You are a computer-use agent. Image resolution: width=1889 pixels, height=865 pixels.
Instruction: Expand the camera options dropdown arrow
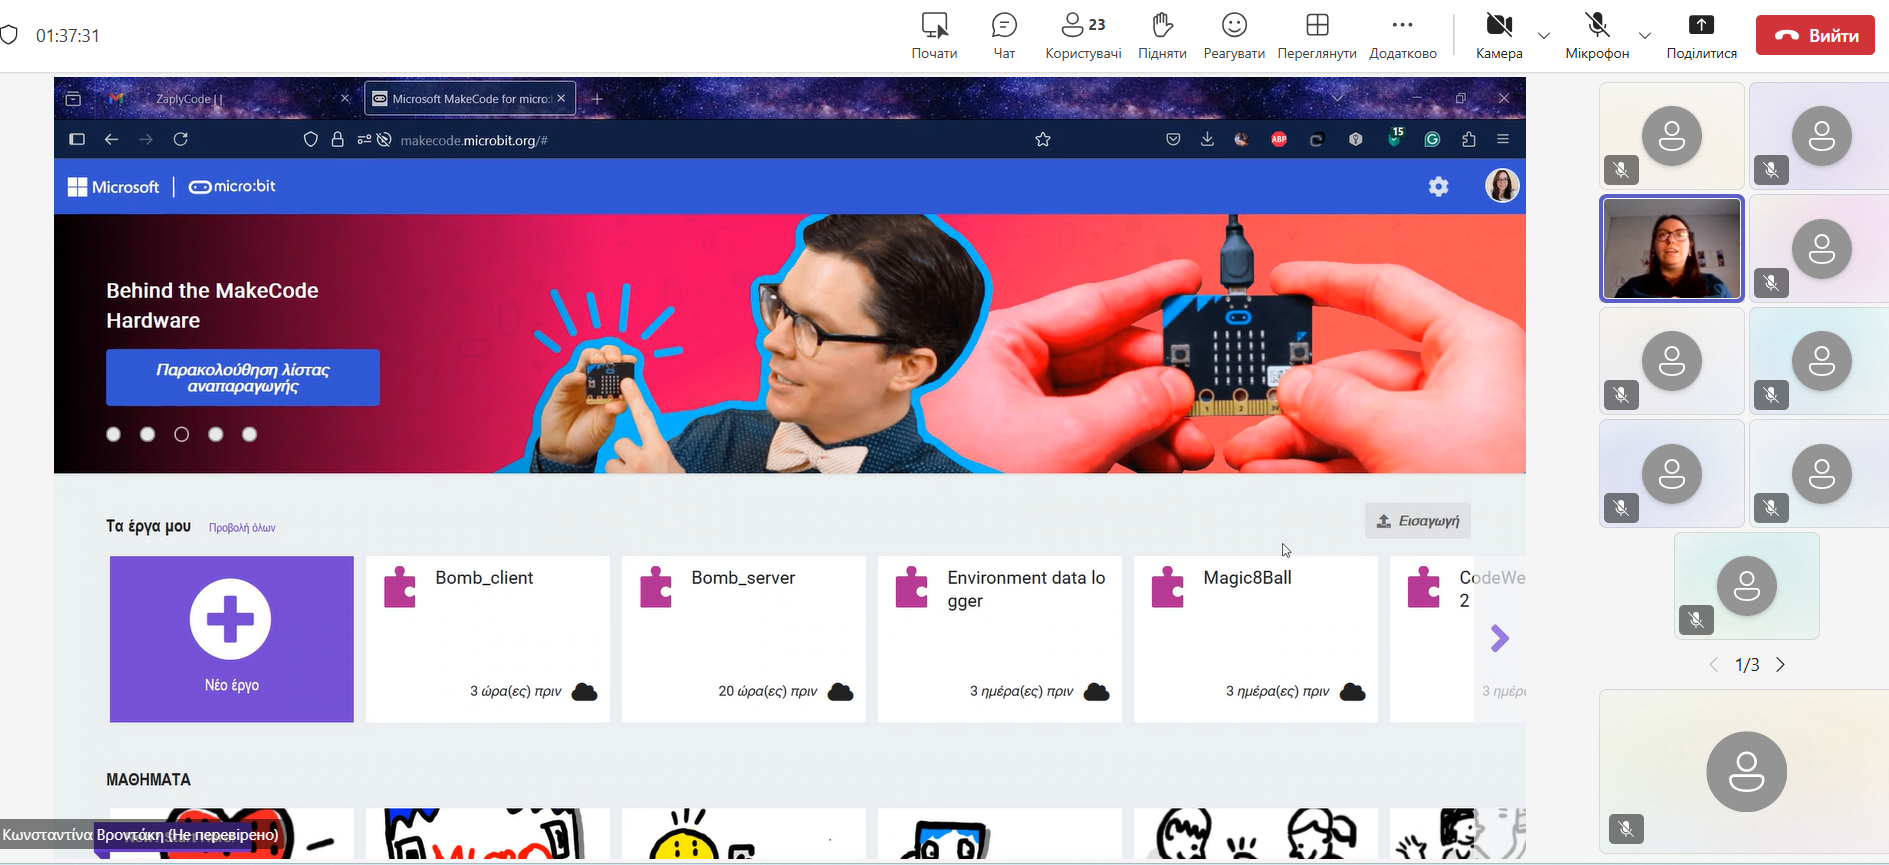(1544, 36)
